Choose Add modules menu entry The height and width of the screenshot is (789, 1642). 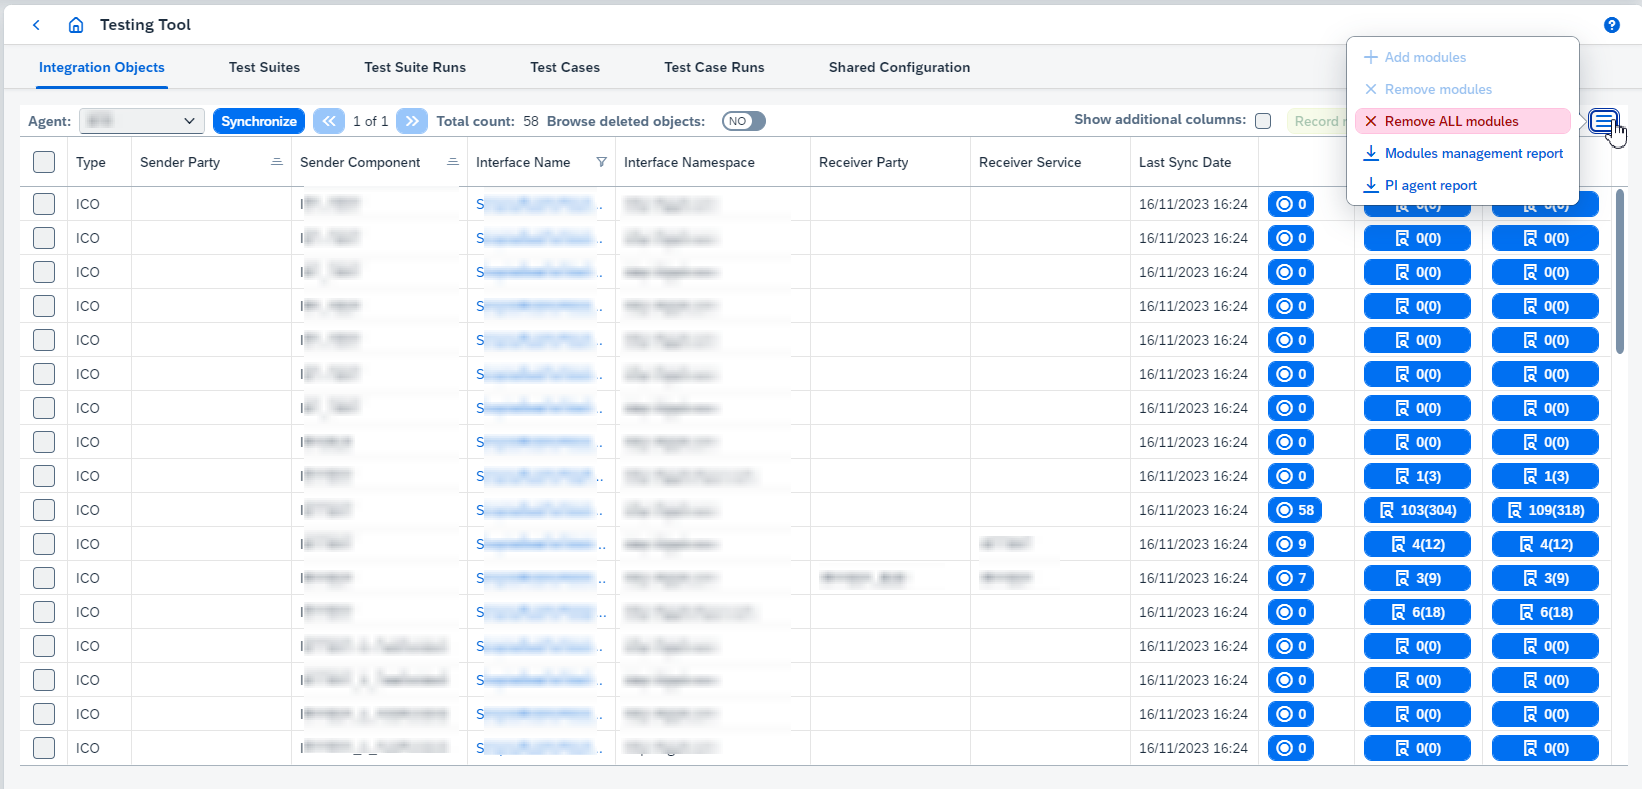pyautogui.click(x=1463, y=57)
